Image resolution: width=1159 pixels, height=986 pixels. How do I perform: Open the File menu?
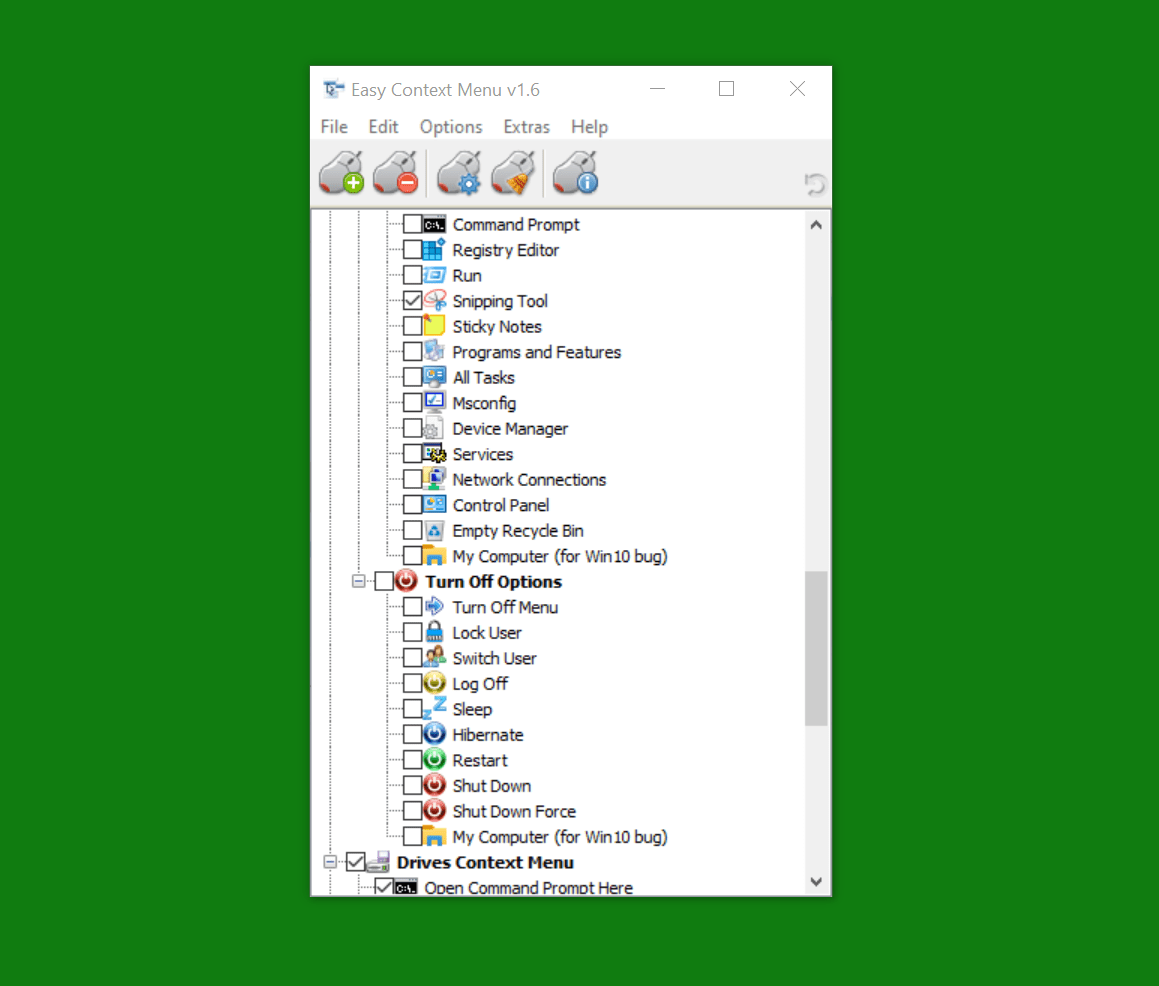point(334,127)
